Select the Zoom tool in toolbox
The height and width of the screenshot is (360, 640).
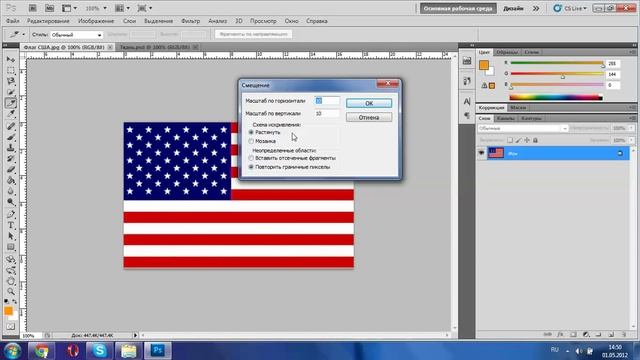point(11,291)
